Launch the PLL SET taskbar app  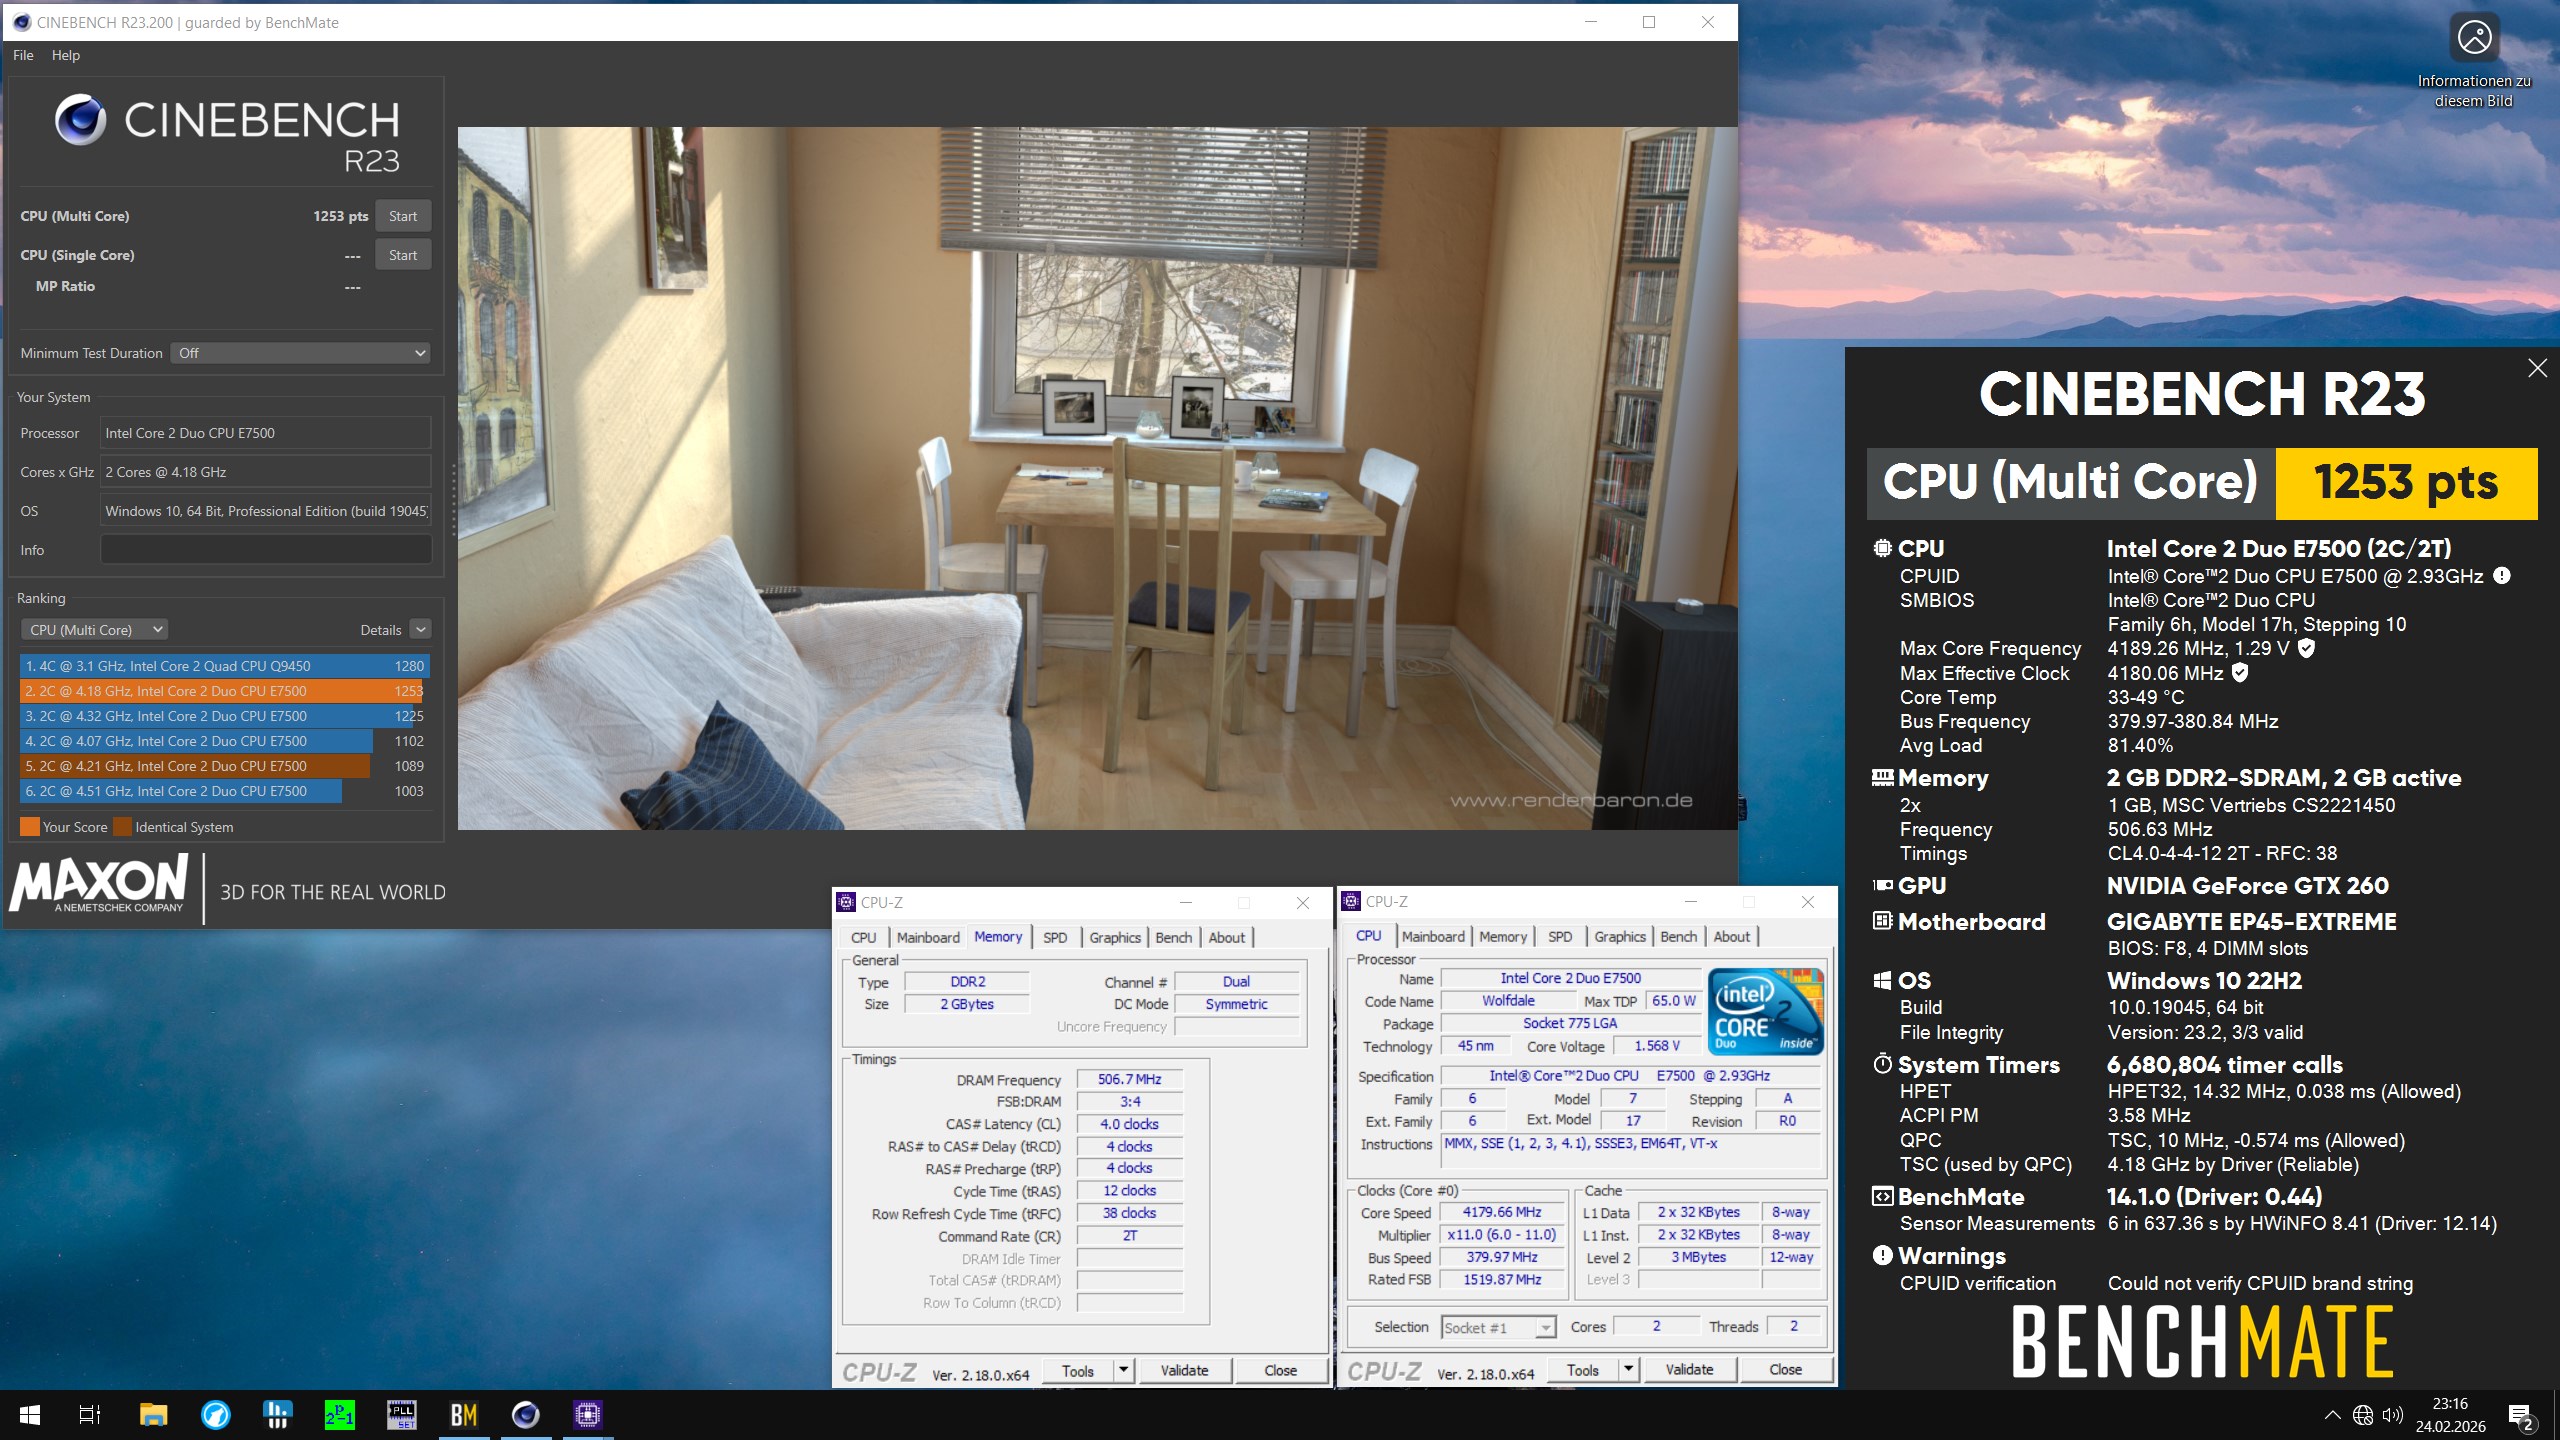[x=401, y=1415]
